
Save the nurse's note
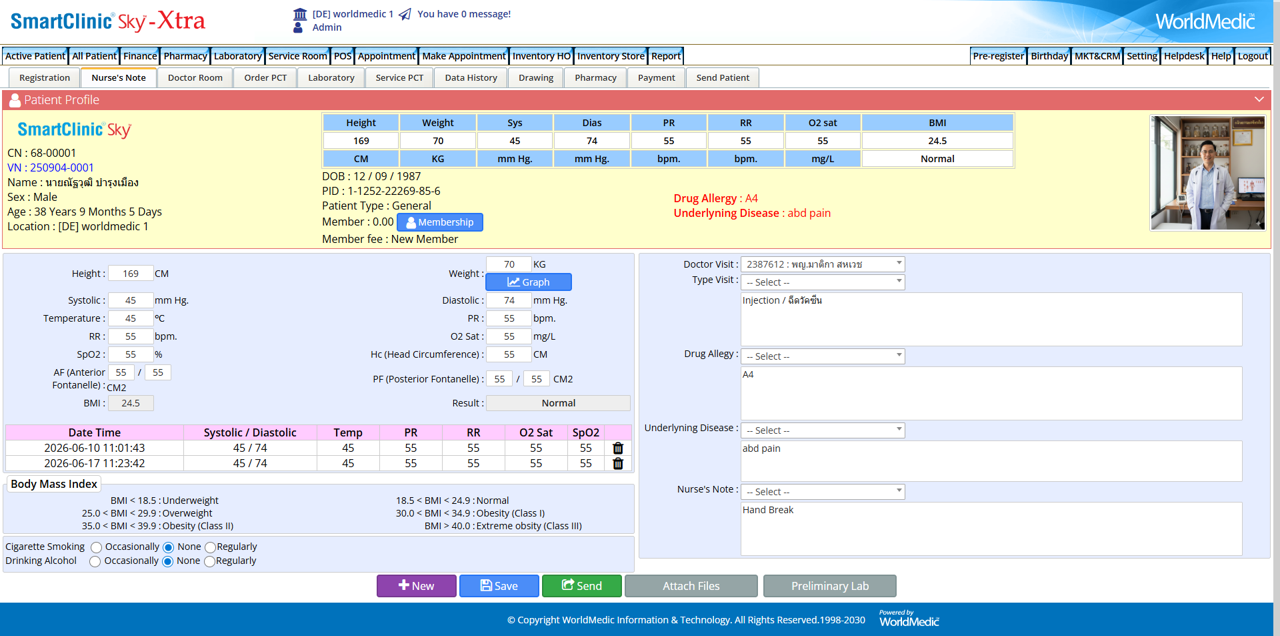(499, 586)
